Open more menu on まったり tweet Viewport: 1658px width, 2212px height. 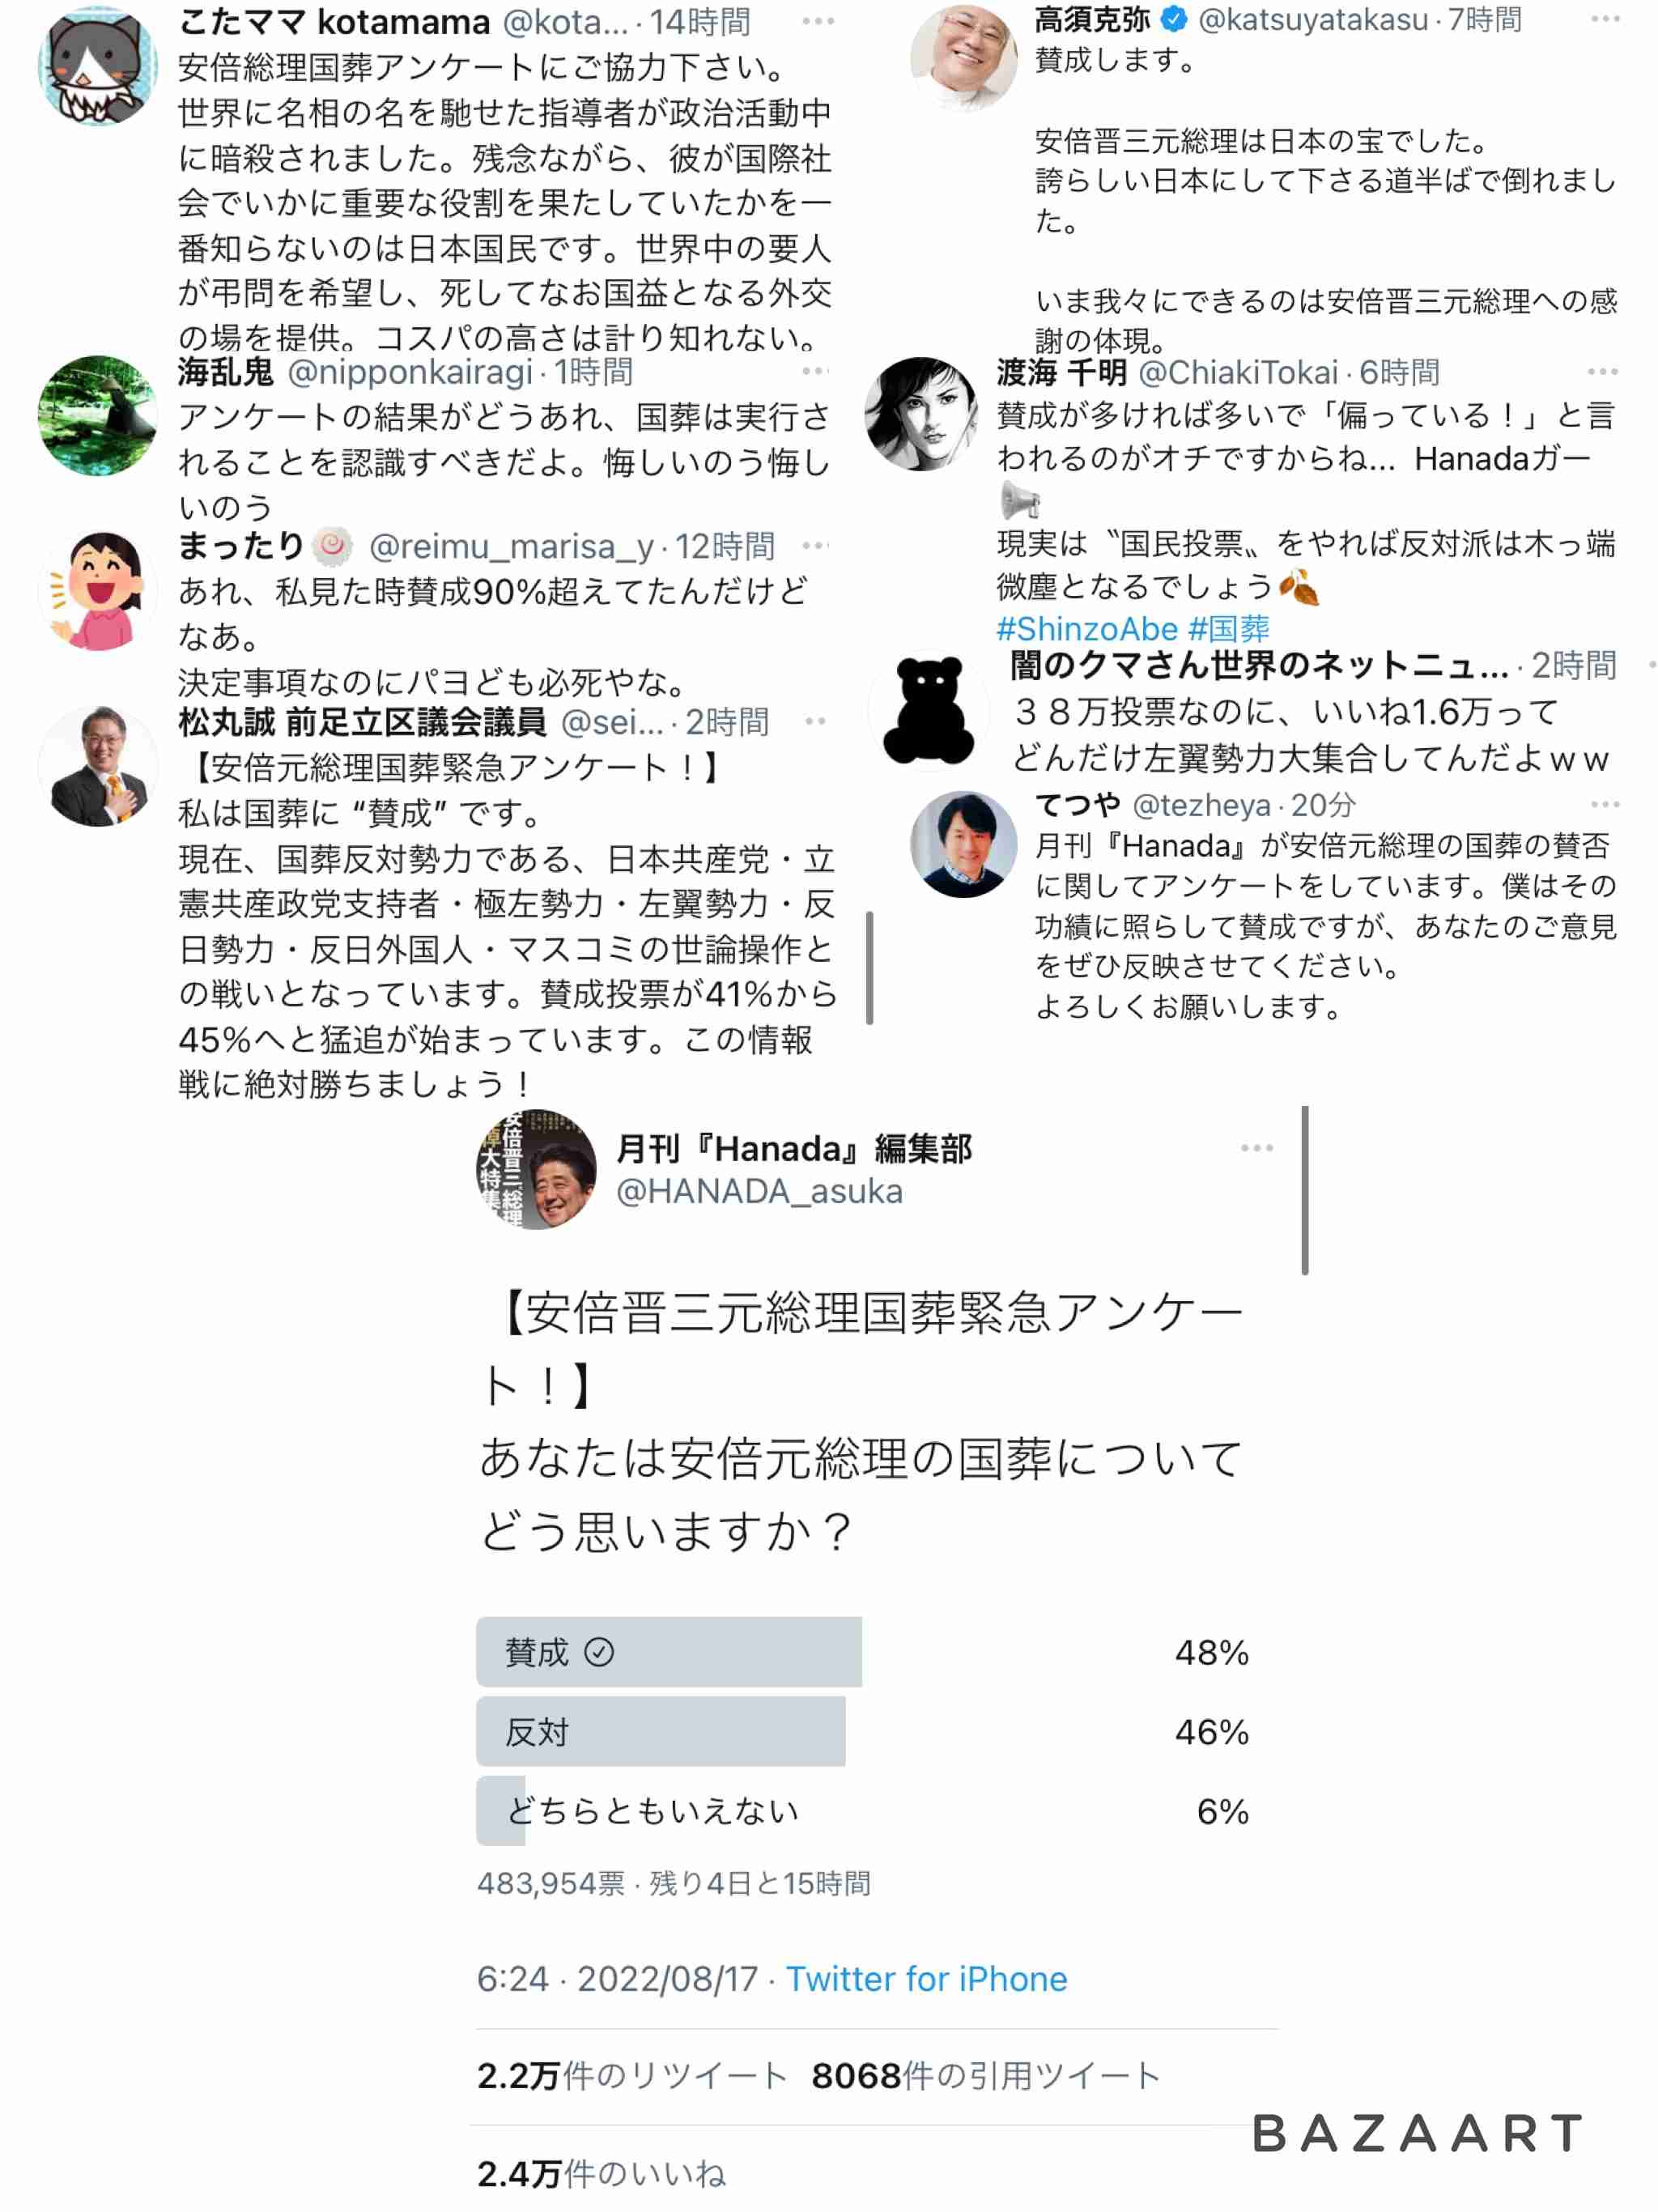[814, 545]
